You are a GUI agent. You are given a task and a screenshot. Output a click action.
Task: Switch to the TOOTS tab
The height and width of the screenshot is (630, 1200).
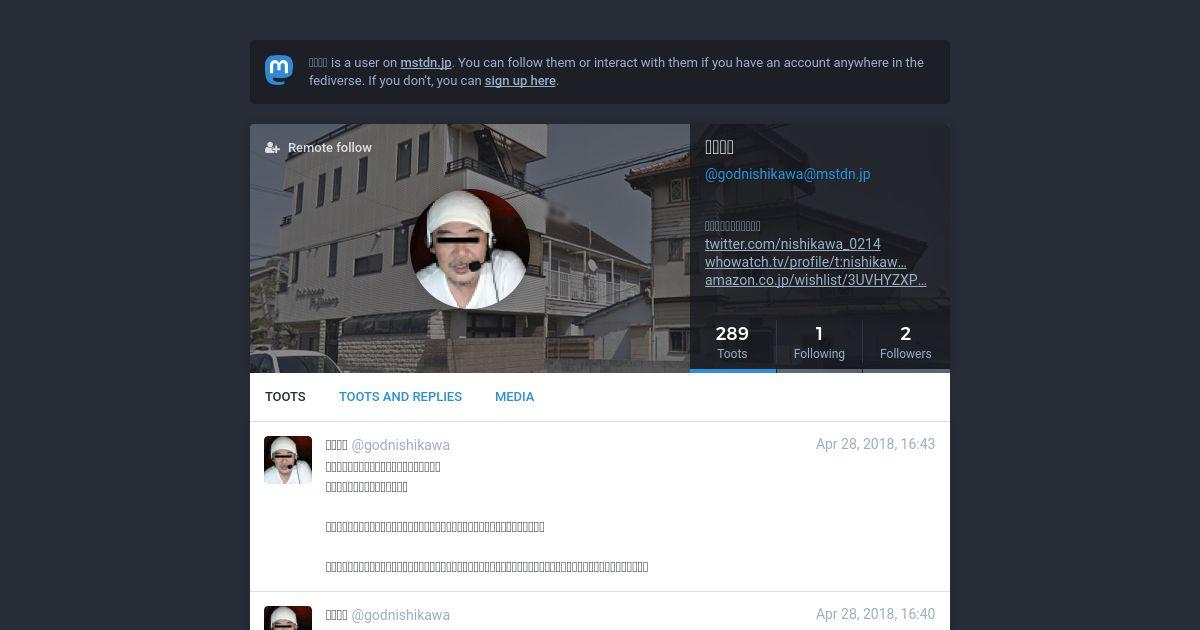click(x=285, y=397)
